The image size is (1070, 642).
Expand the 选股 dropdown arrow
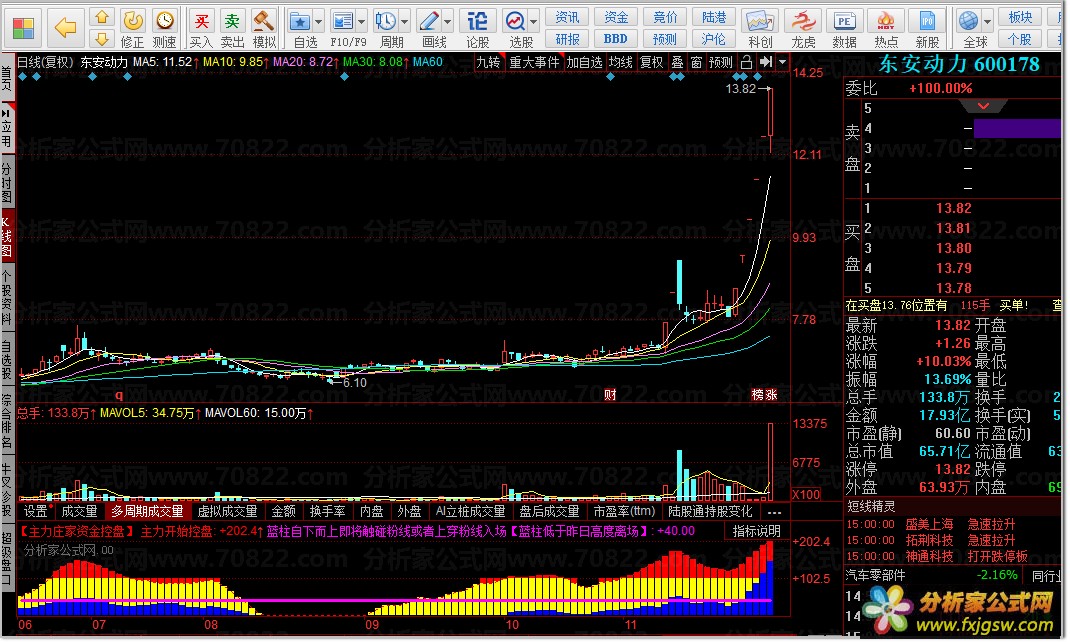534,22
